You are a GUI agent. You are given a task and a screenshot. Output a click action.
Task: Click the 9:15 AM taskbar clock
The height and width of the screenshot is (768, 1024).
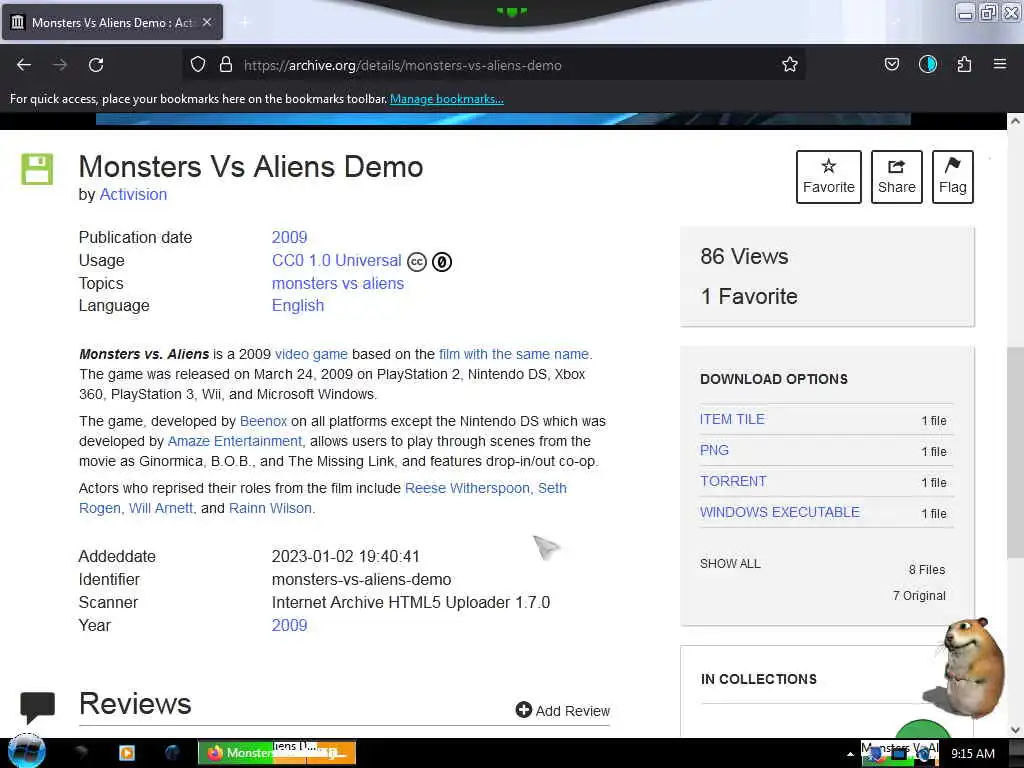[973, 754]
